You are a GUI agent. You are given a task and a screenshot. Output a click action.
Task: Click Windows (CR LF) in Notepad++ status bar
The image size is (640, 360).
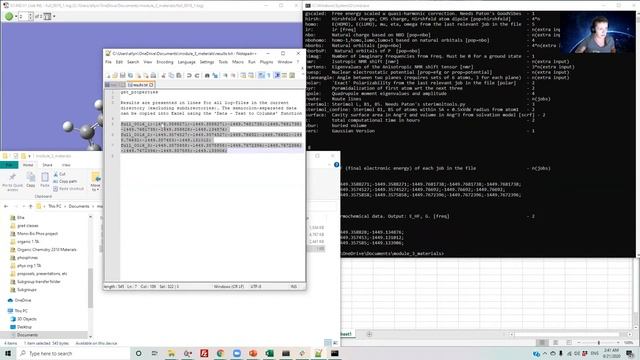pyautogui.click(x=229, y=287)
